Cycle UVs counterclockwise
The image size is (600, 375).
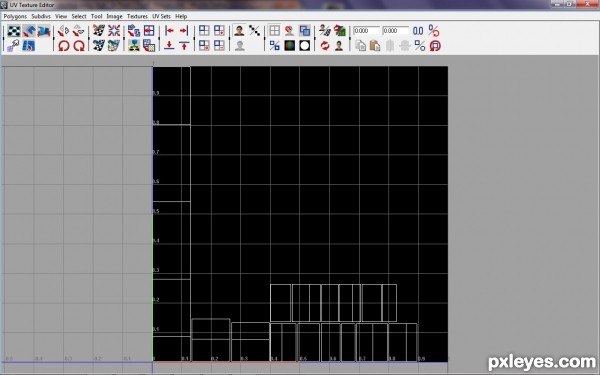coord(435,46)
